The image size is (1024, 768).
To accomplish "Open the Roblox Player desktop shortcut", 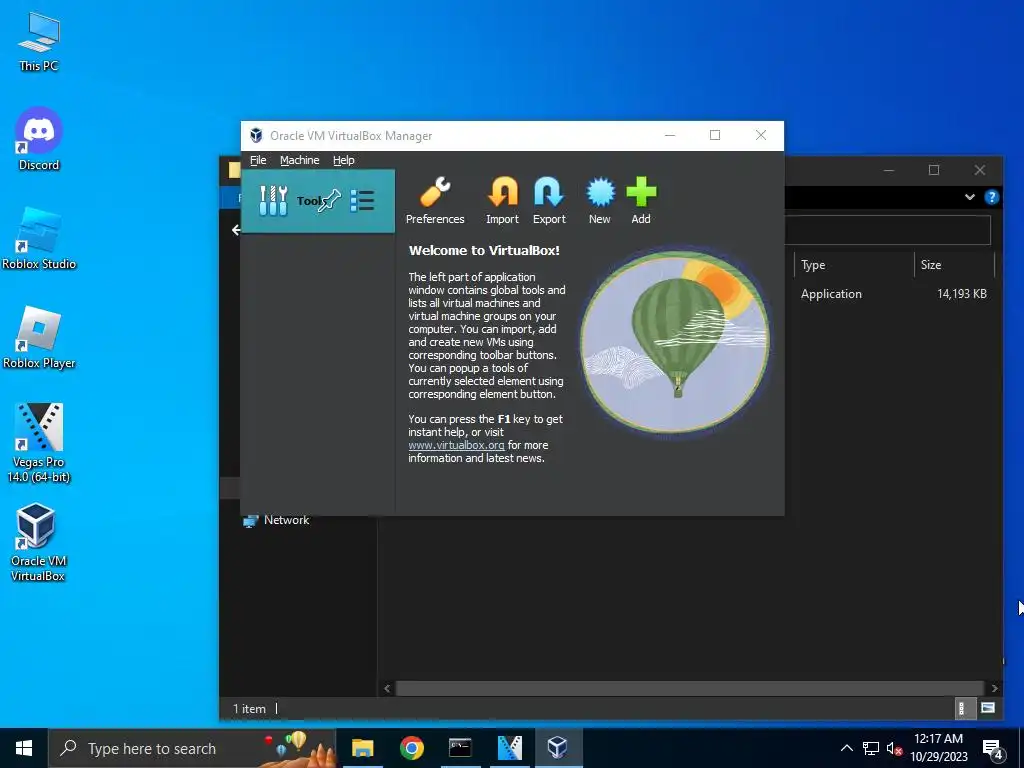I will point(39,338).
